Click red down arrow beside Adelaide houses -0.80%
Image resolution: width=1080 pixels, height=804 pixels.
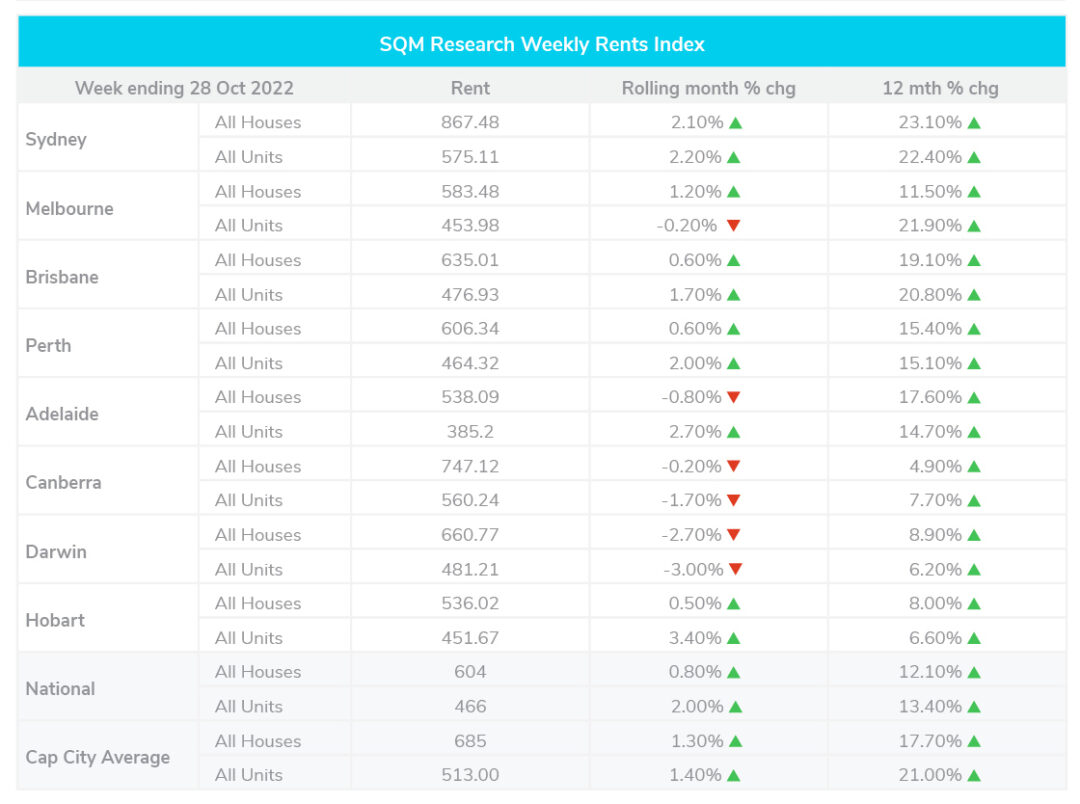tap(733, 397)
